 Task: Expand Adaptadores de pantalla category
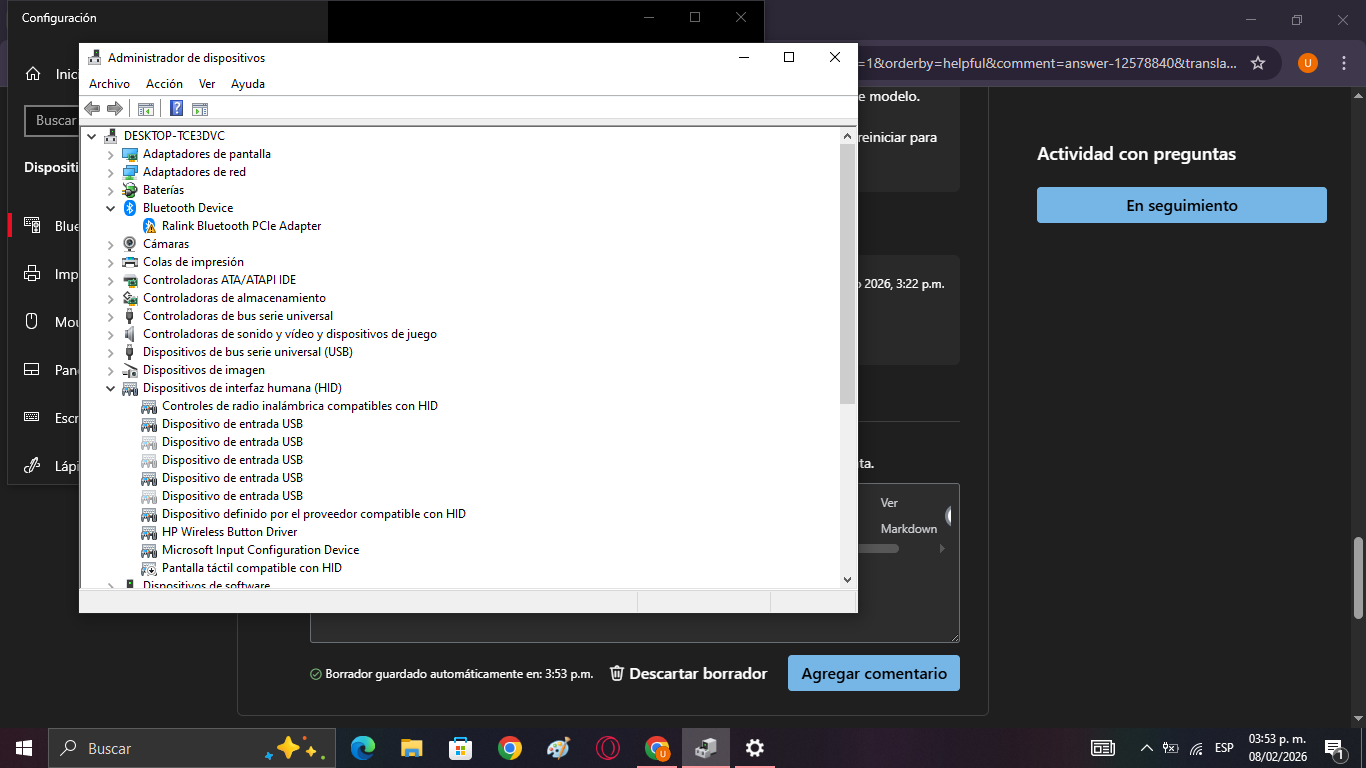click(111, 154)
